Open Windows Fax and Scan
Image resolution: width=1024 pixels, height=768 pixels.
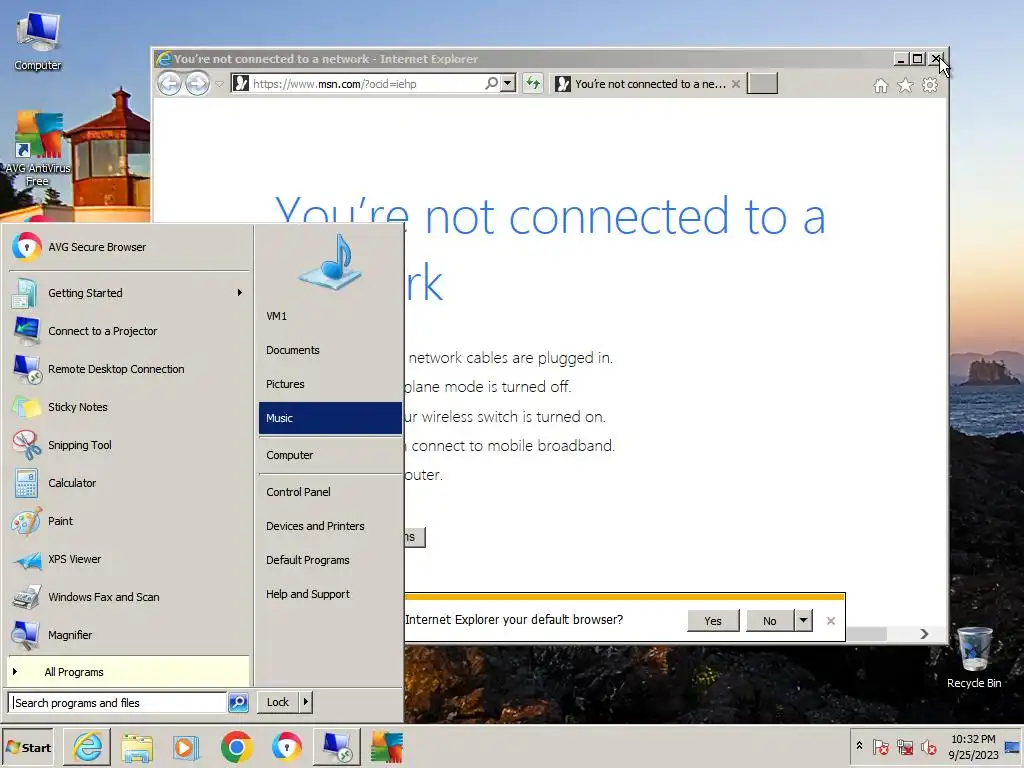click(x=129, y=597)
